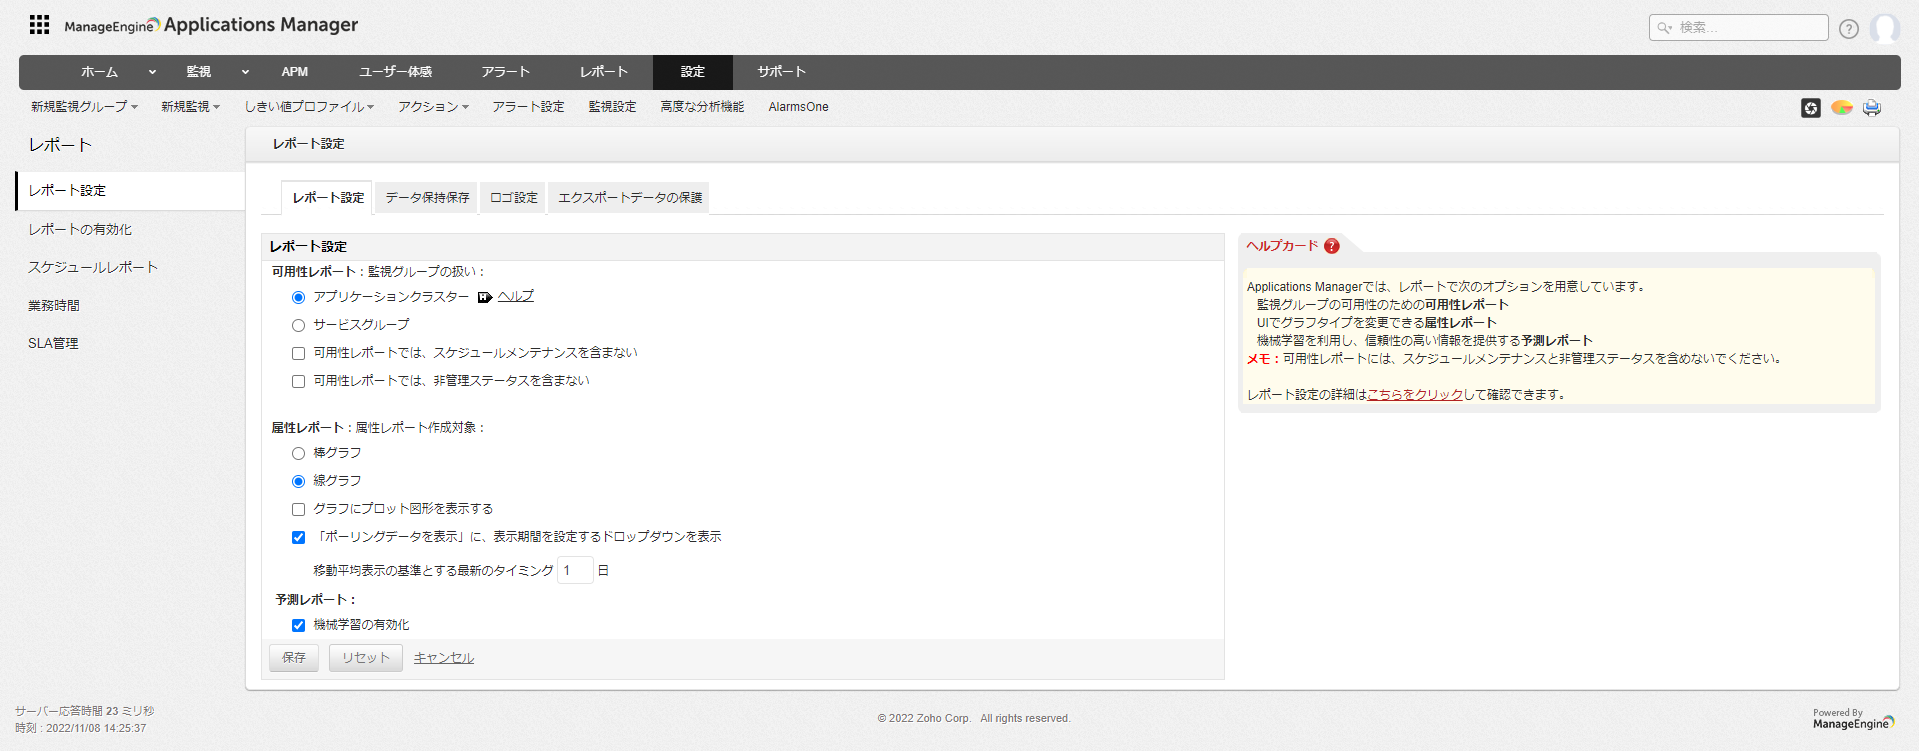
Task: Open the user profile avatar
Action: click(x=1884, y=28)
